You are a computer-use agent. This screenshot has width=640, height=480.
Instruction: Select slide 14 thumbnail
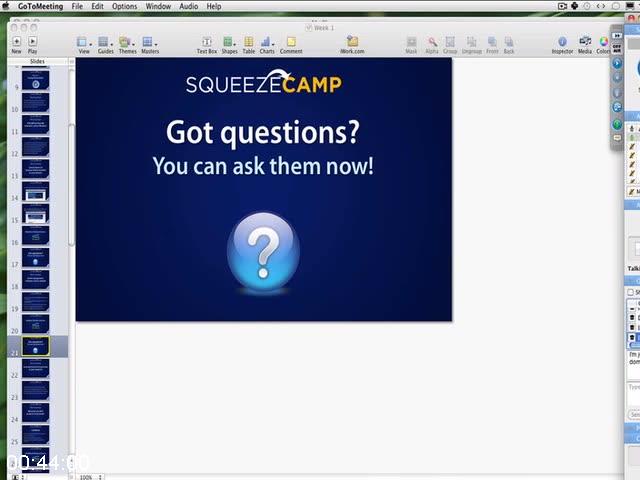click(36, 191)
